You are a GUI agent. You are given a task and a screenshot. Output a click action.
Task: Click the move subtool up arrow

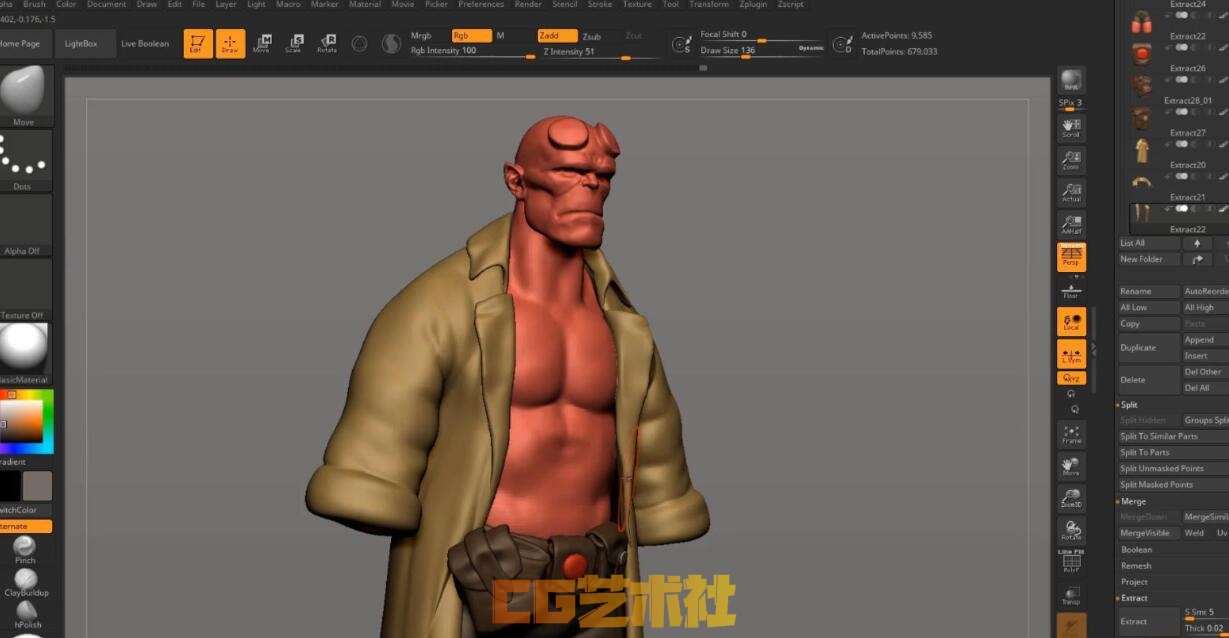pos(1197,243)
